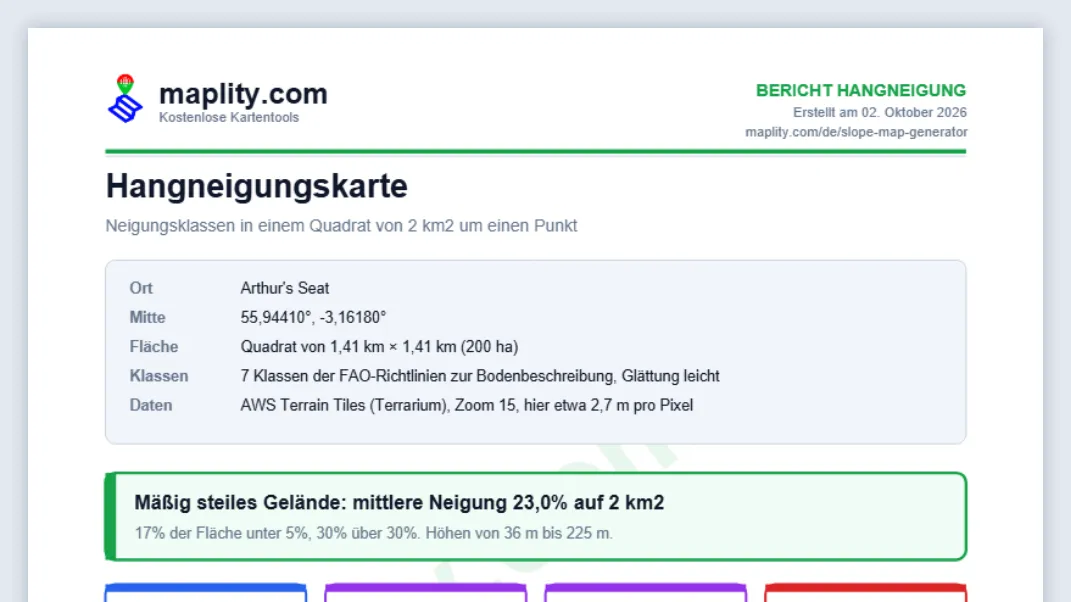Click the 'Mäßig steiles Gelände' summary headline
1071x602 pixels.
399,503
